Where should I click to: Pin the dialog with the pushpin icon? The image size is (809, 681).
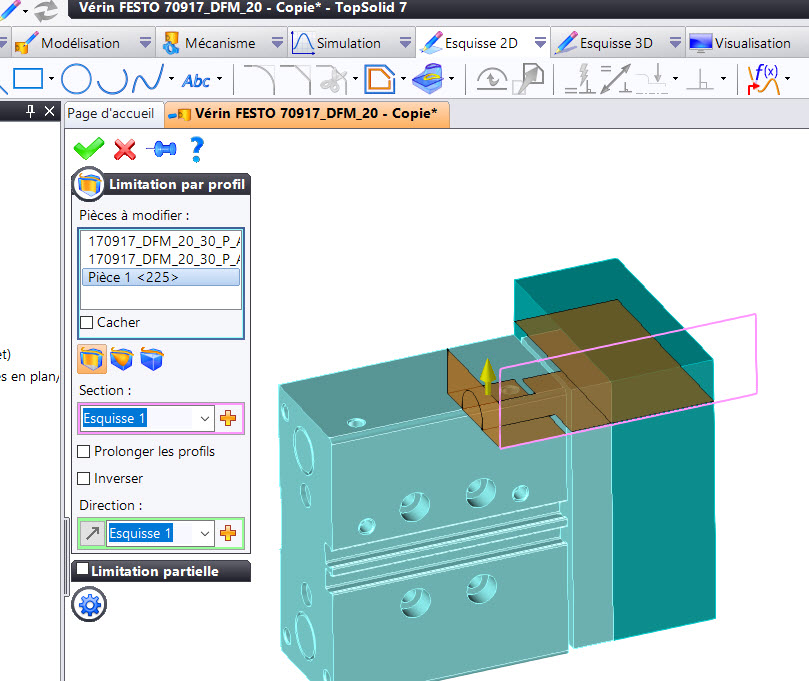(161, 149)
